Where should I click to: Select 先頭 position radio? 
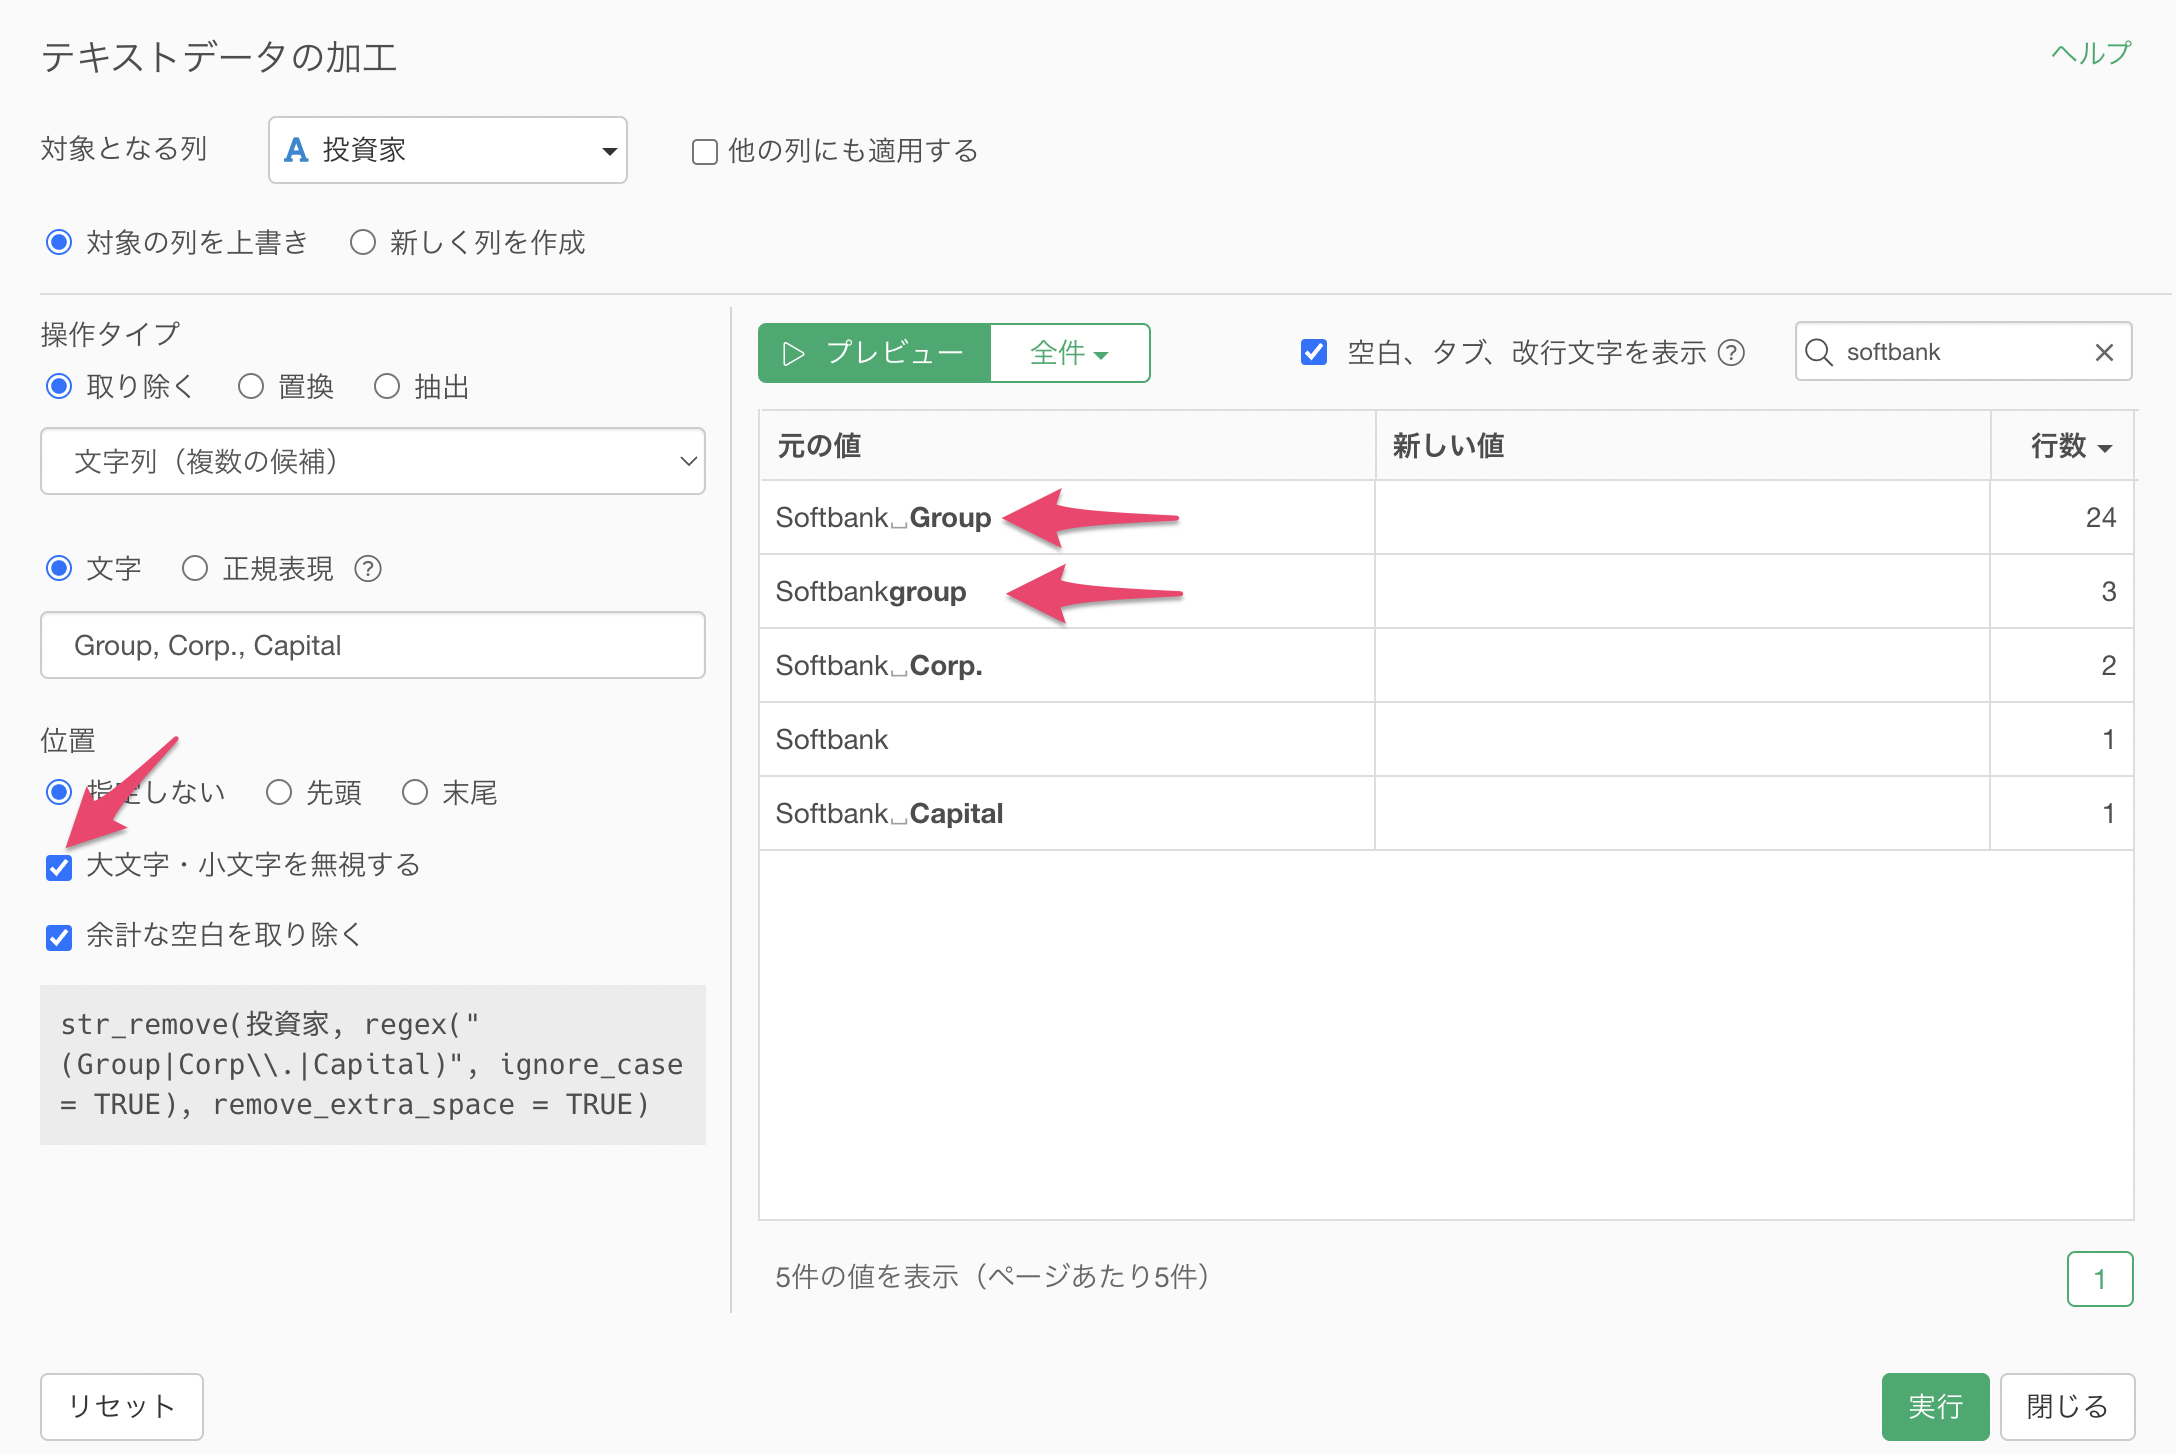coord(279,792)
